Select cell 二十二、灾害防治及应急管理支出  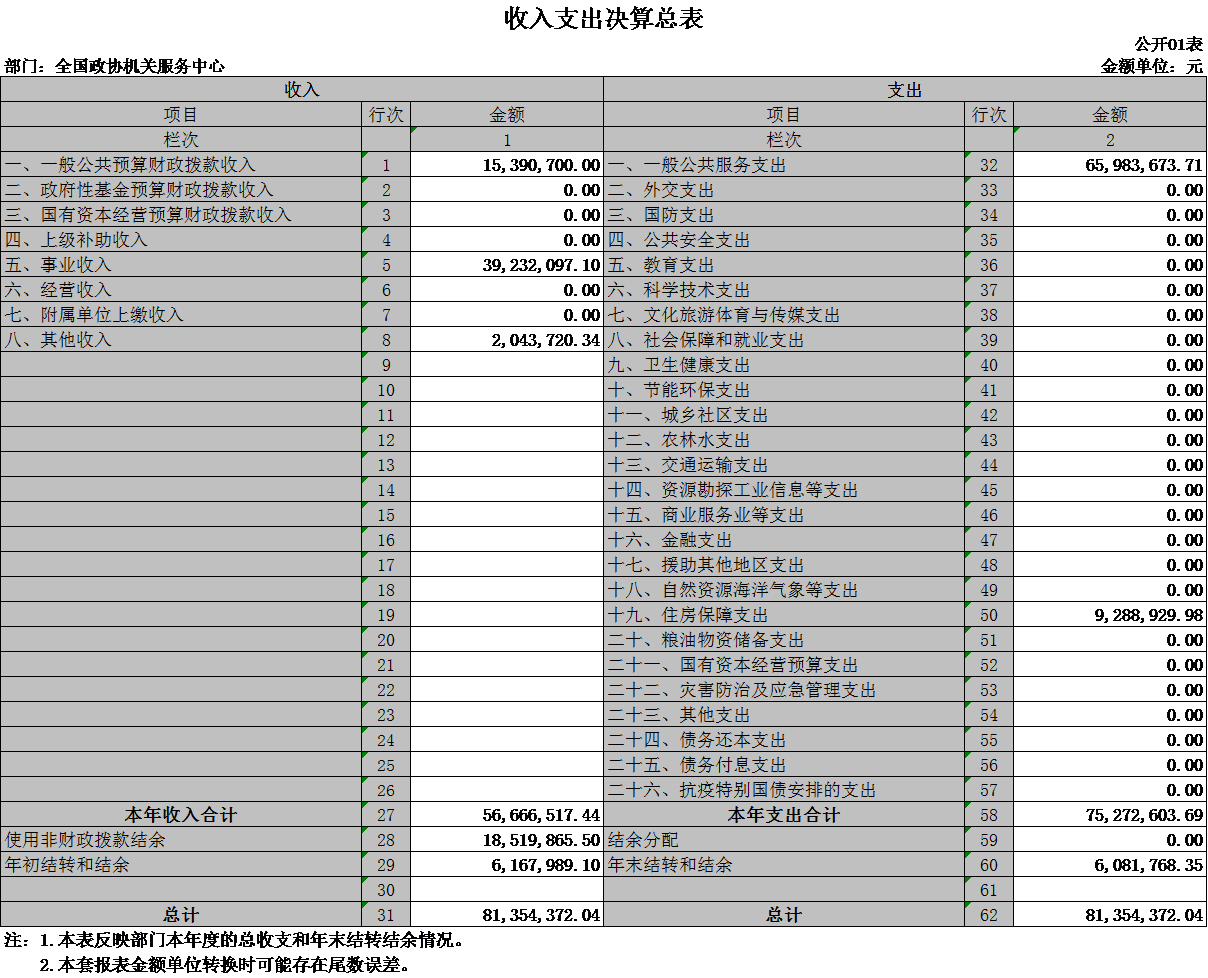[x=784, y=690]
